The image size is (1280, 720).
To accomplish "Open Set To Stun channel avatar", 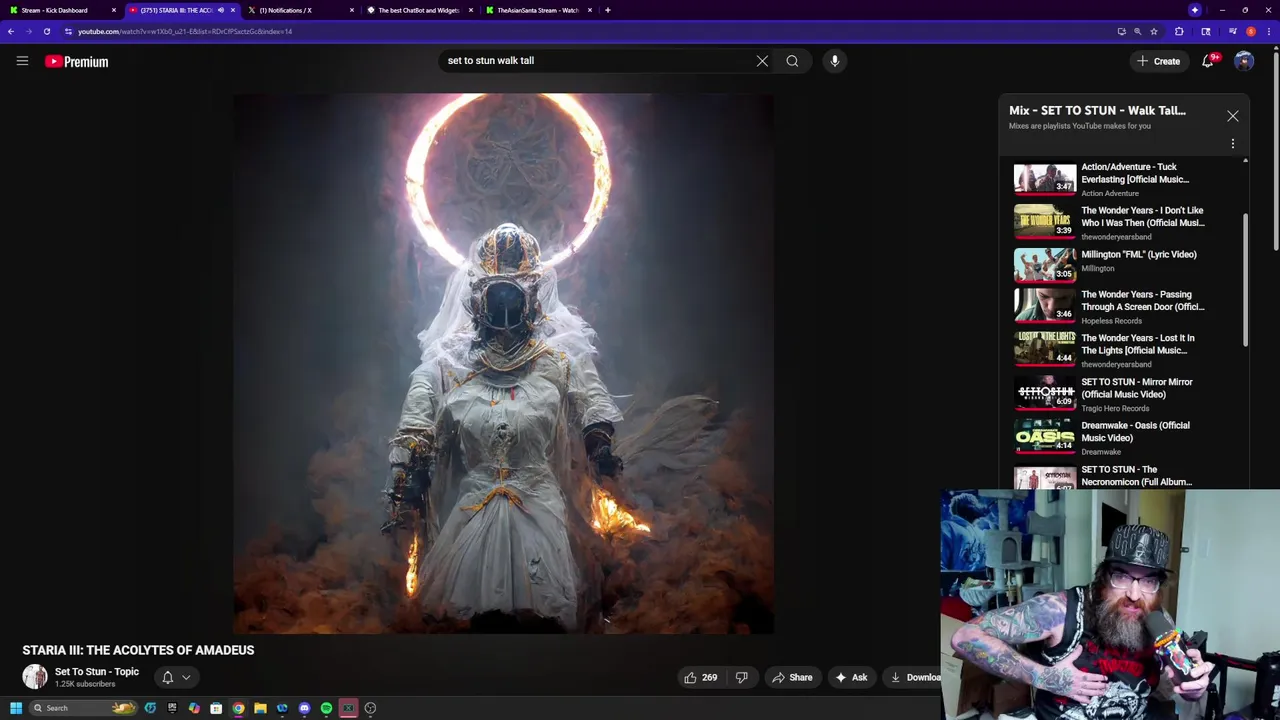I will pos(35,677).
